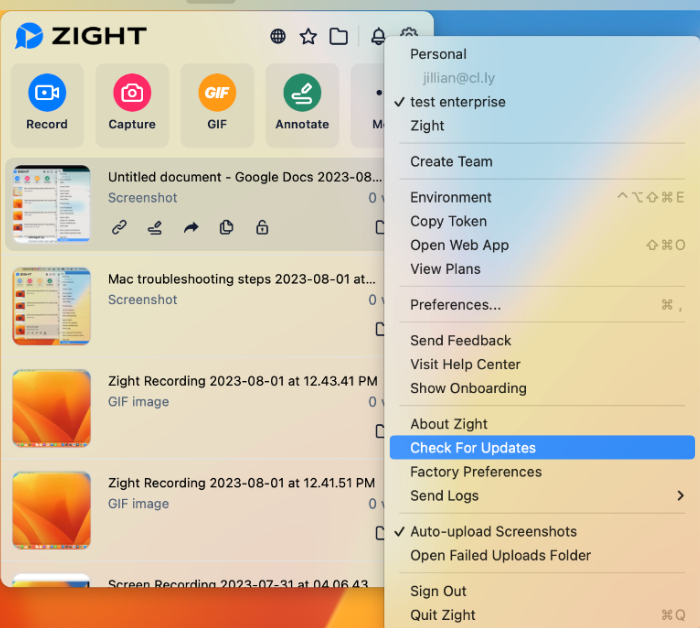Click 'GIF image' label under 12.41.51 recording
The width and height of the screenshot is (700, 628).
tap(138, 503)
